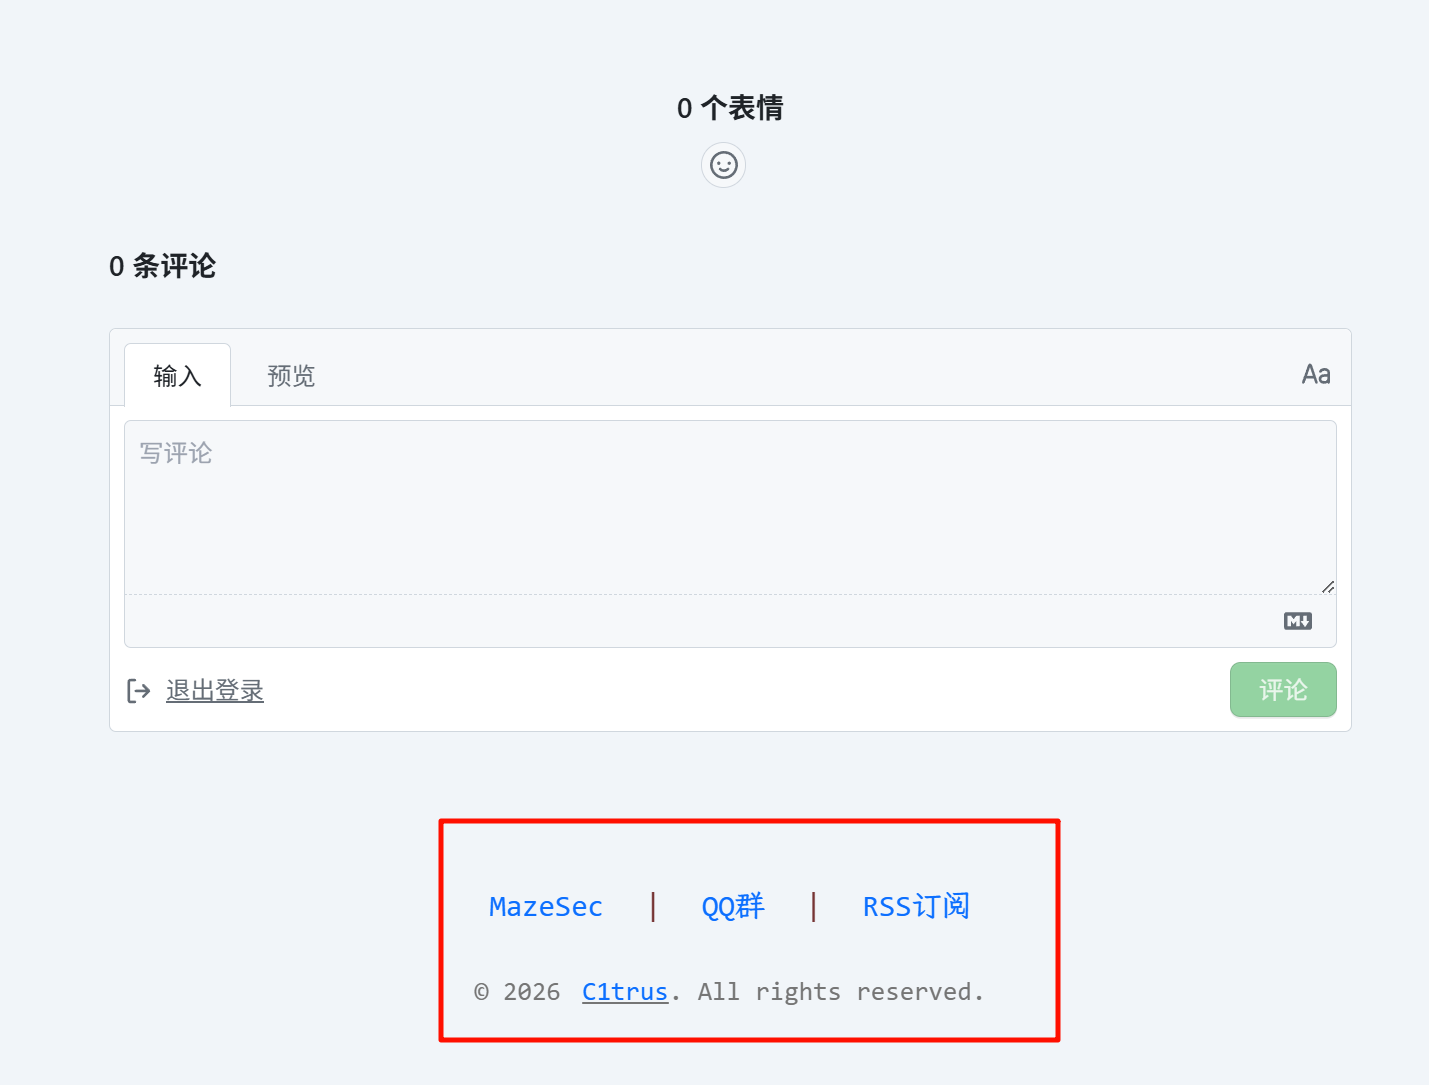
Task: Click separator between QQ群 and RSS订阅
Action: (x=814, y=907)
